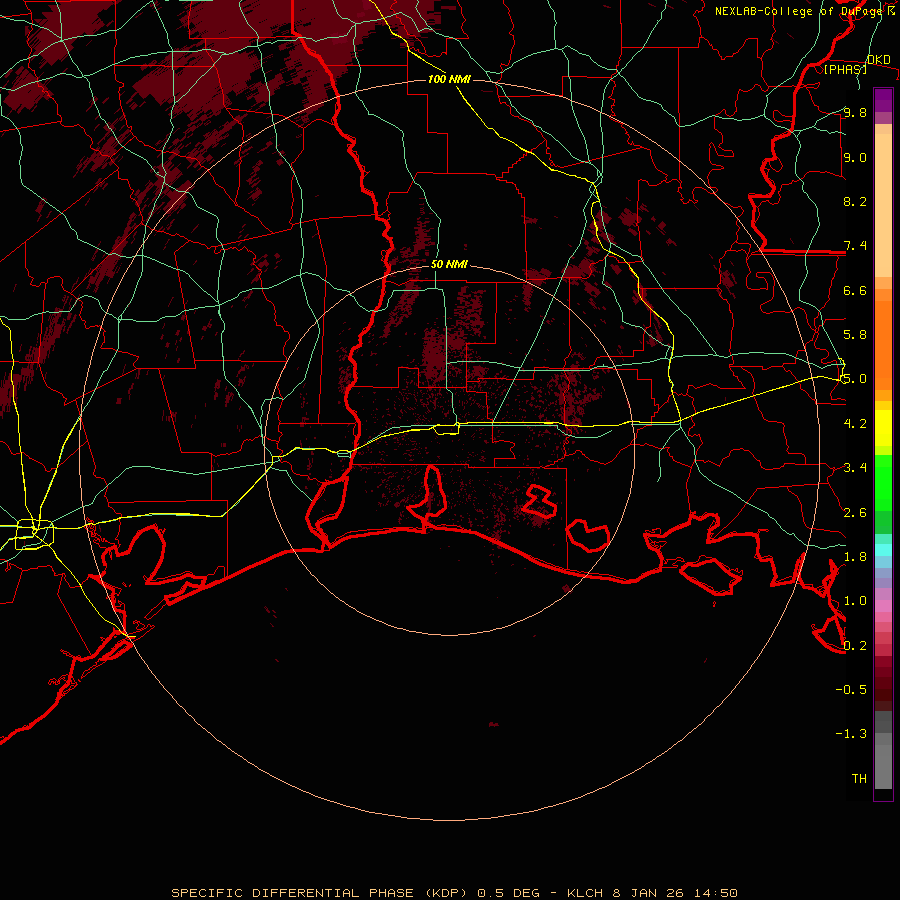Image resolution: width=900 pixels, height=900 pixels.
Task: Click the -1.3 scale value
Action: tap(851, 734)
